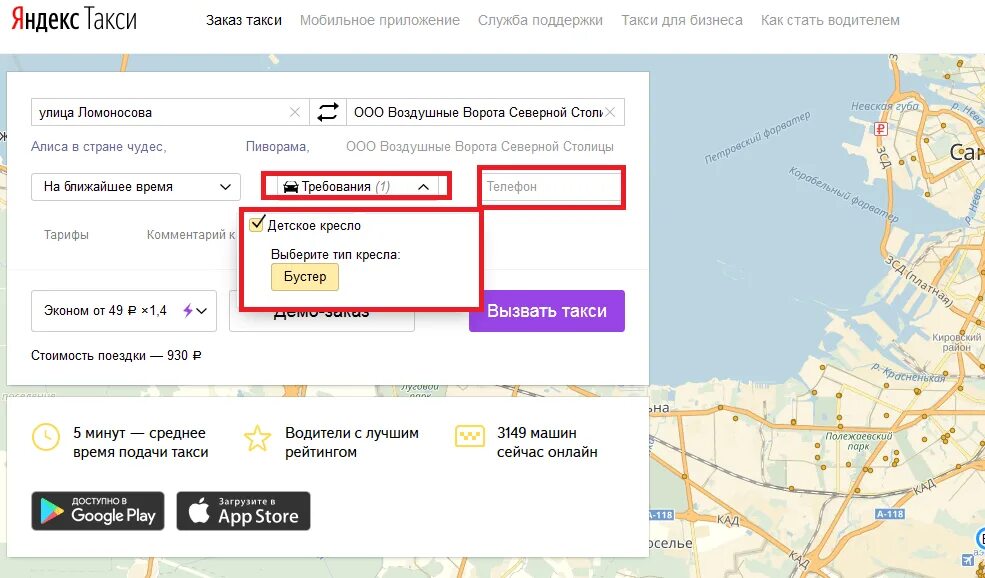Click the taxi icon near 3149 машин
Viewport: 985px width, 578px height.
click(469, 436)
